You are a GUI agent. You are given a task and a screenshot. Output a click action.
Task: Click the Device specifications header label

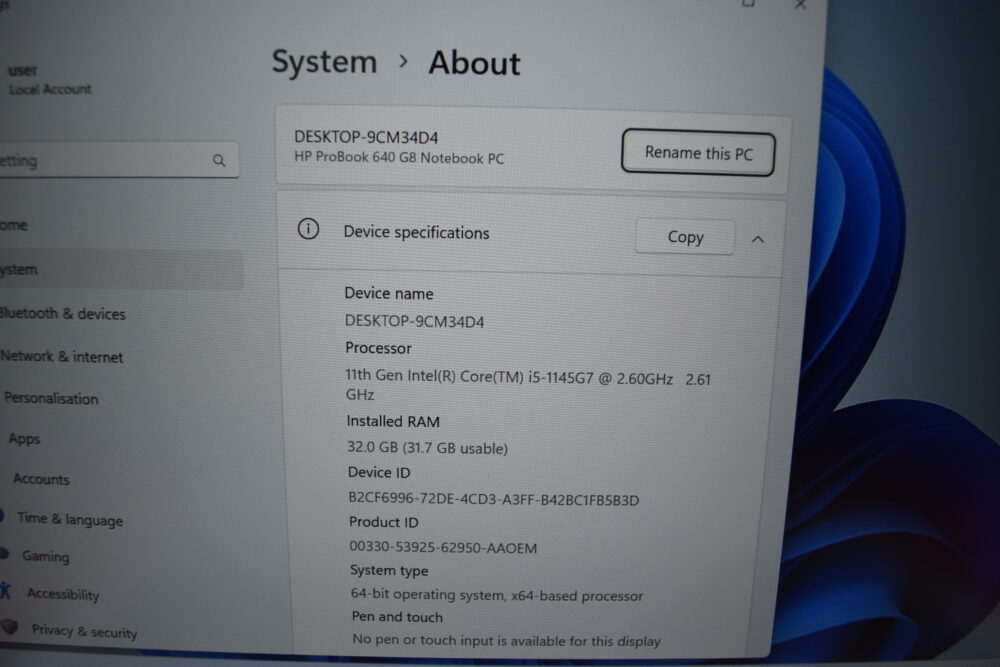coord(416,233)
